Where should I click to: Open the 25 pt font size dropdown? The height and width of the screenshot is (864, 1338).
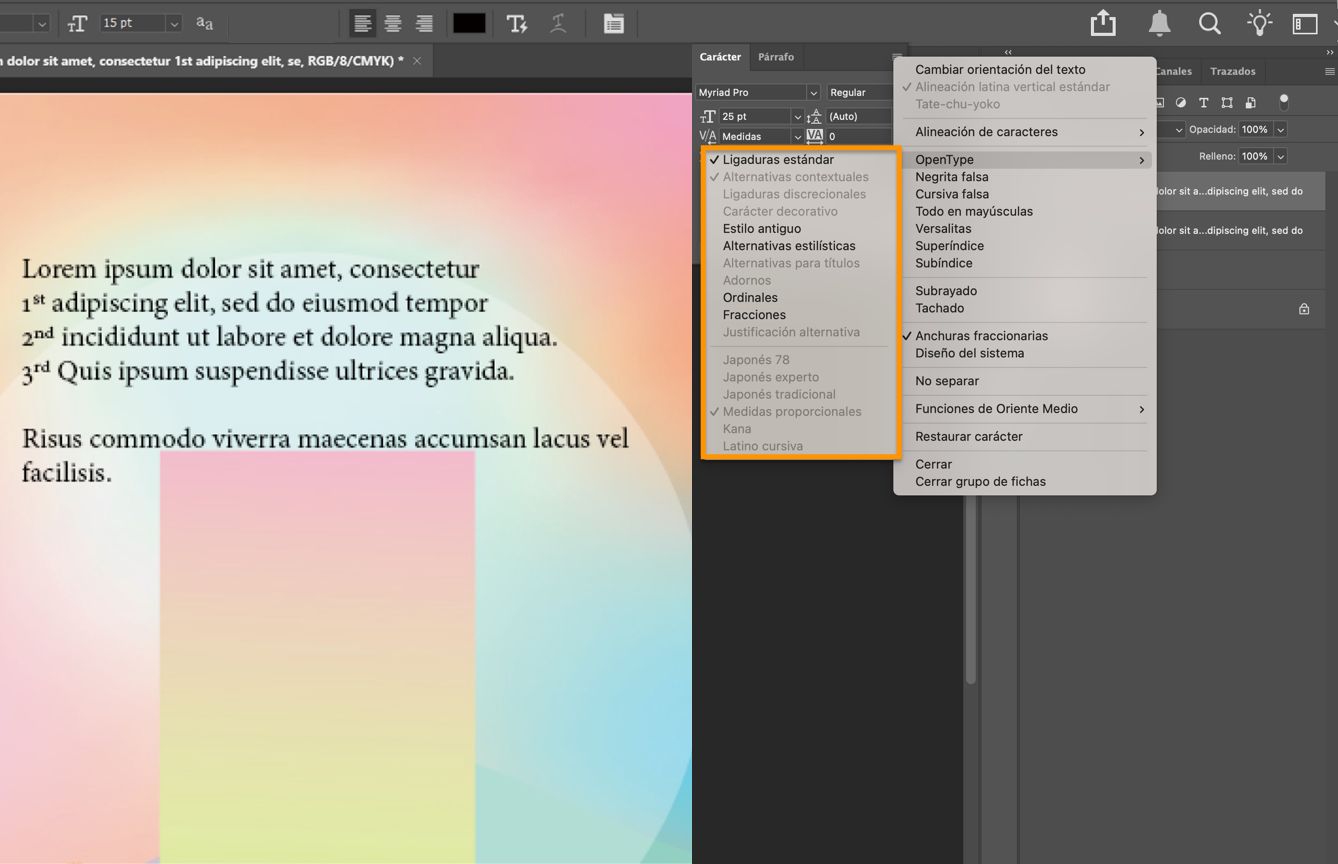coord(797,115)
